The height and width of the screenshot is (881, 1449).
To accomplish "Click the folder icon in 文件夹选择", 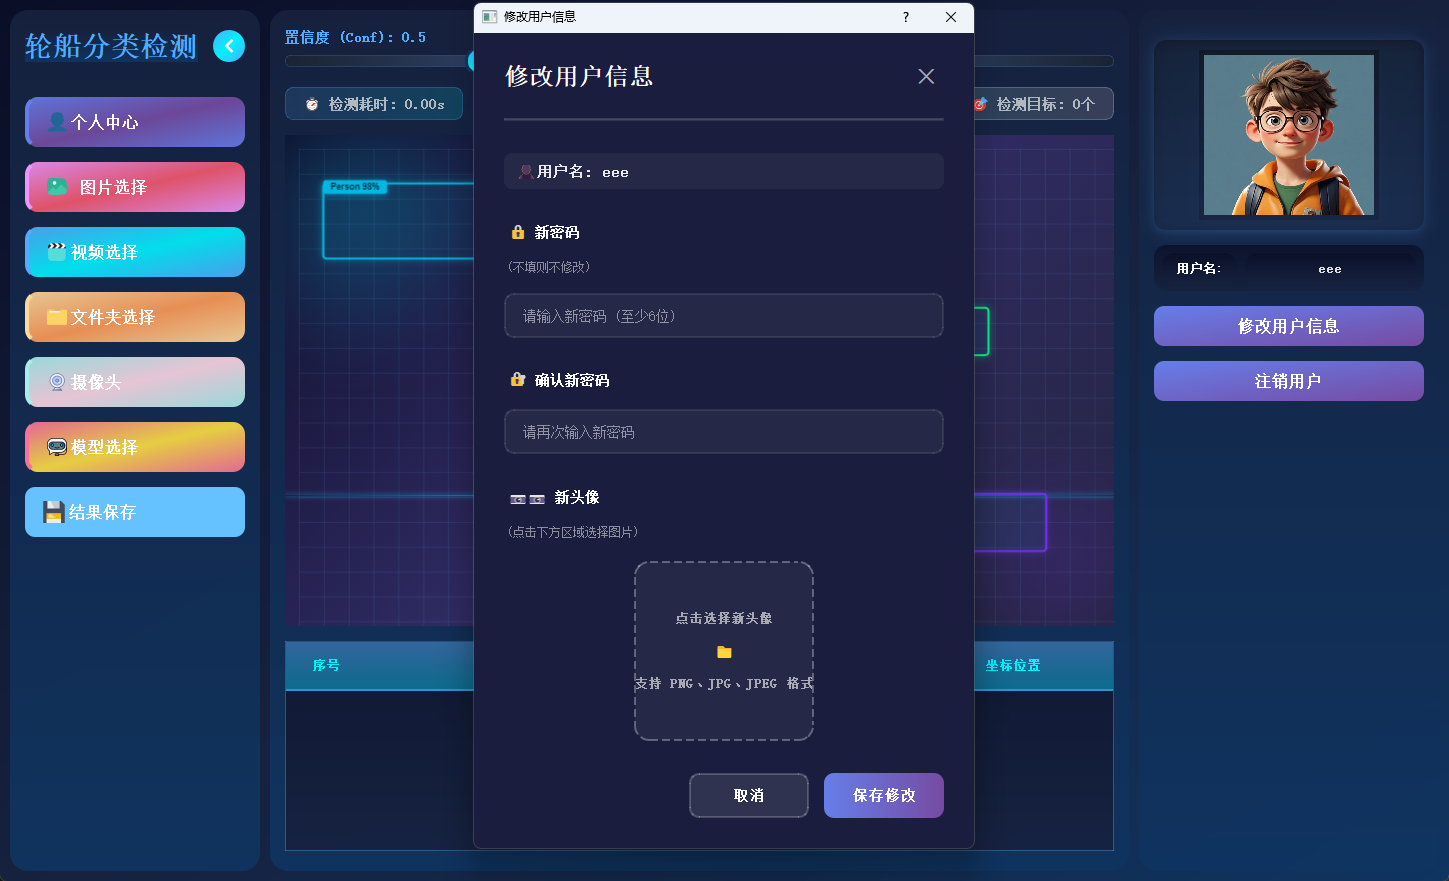I will coord(57,317).
